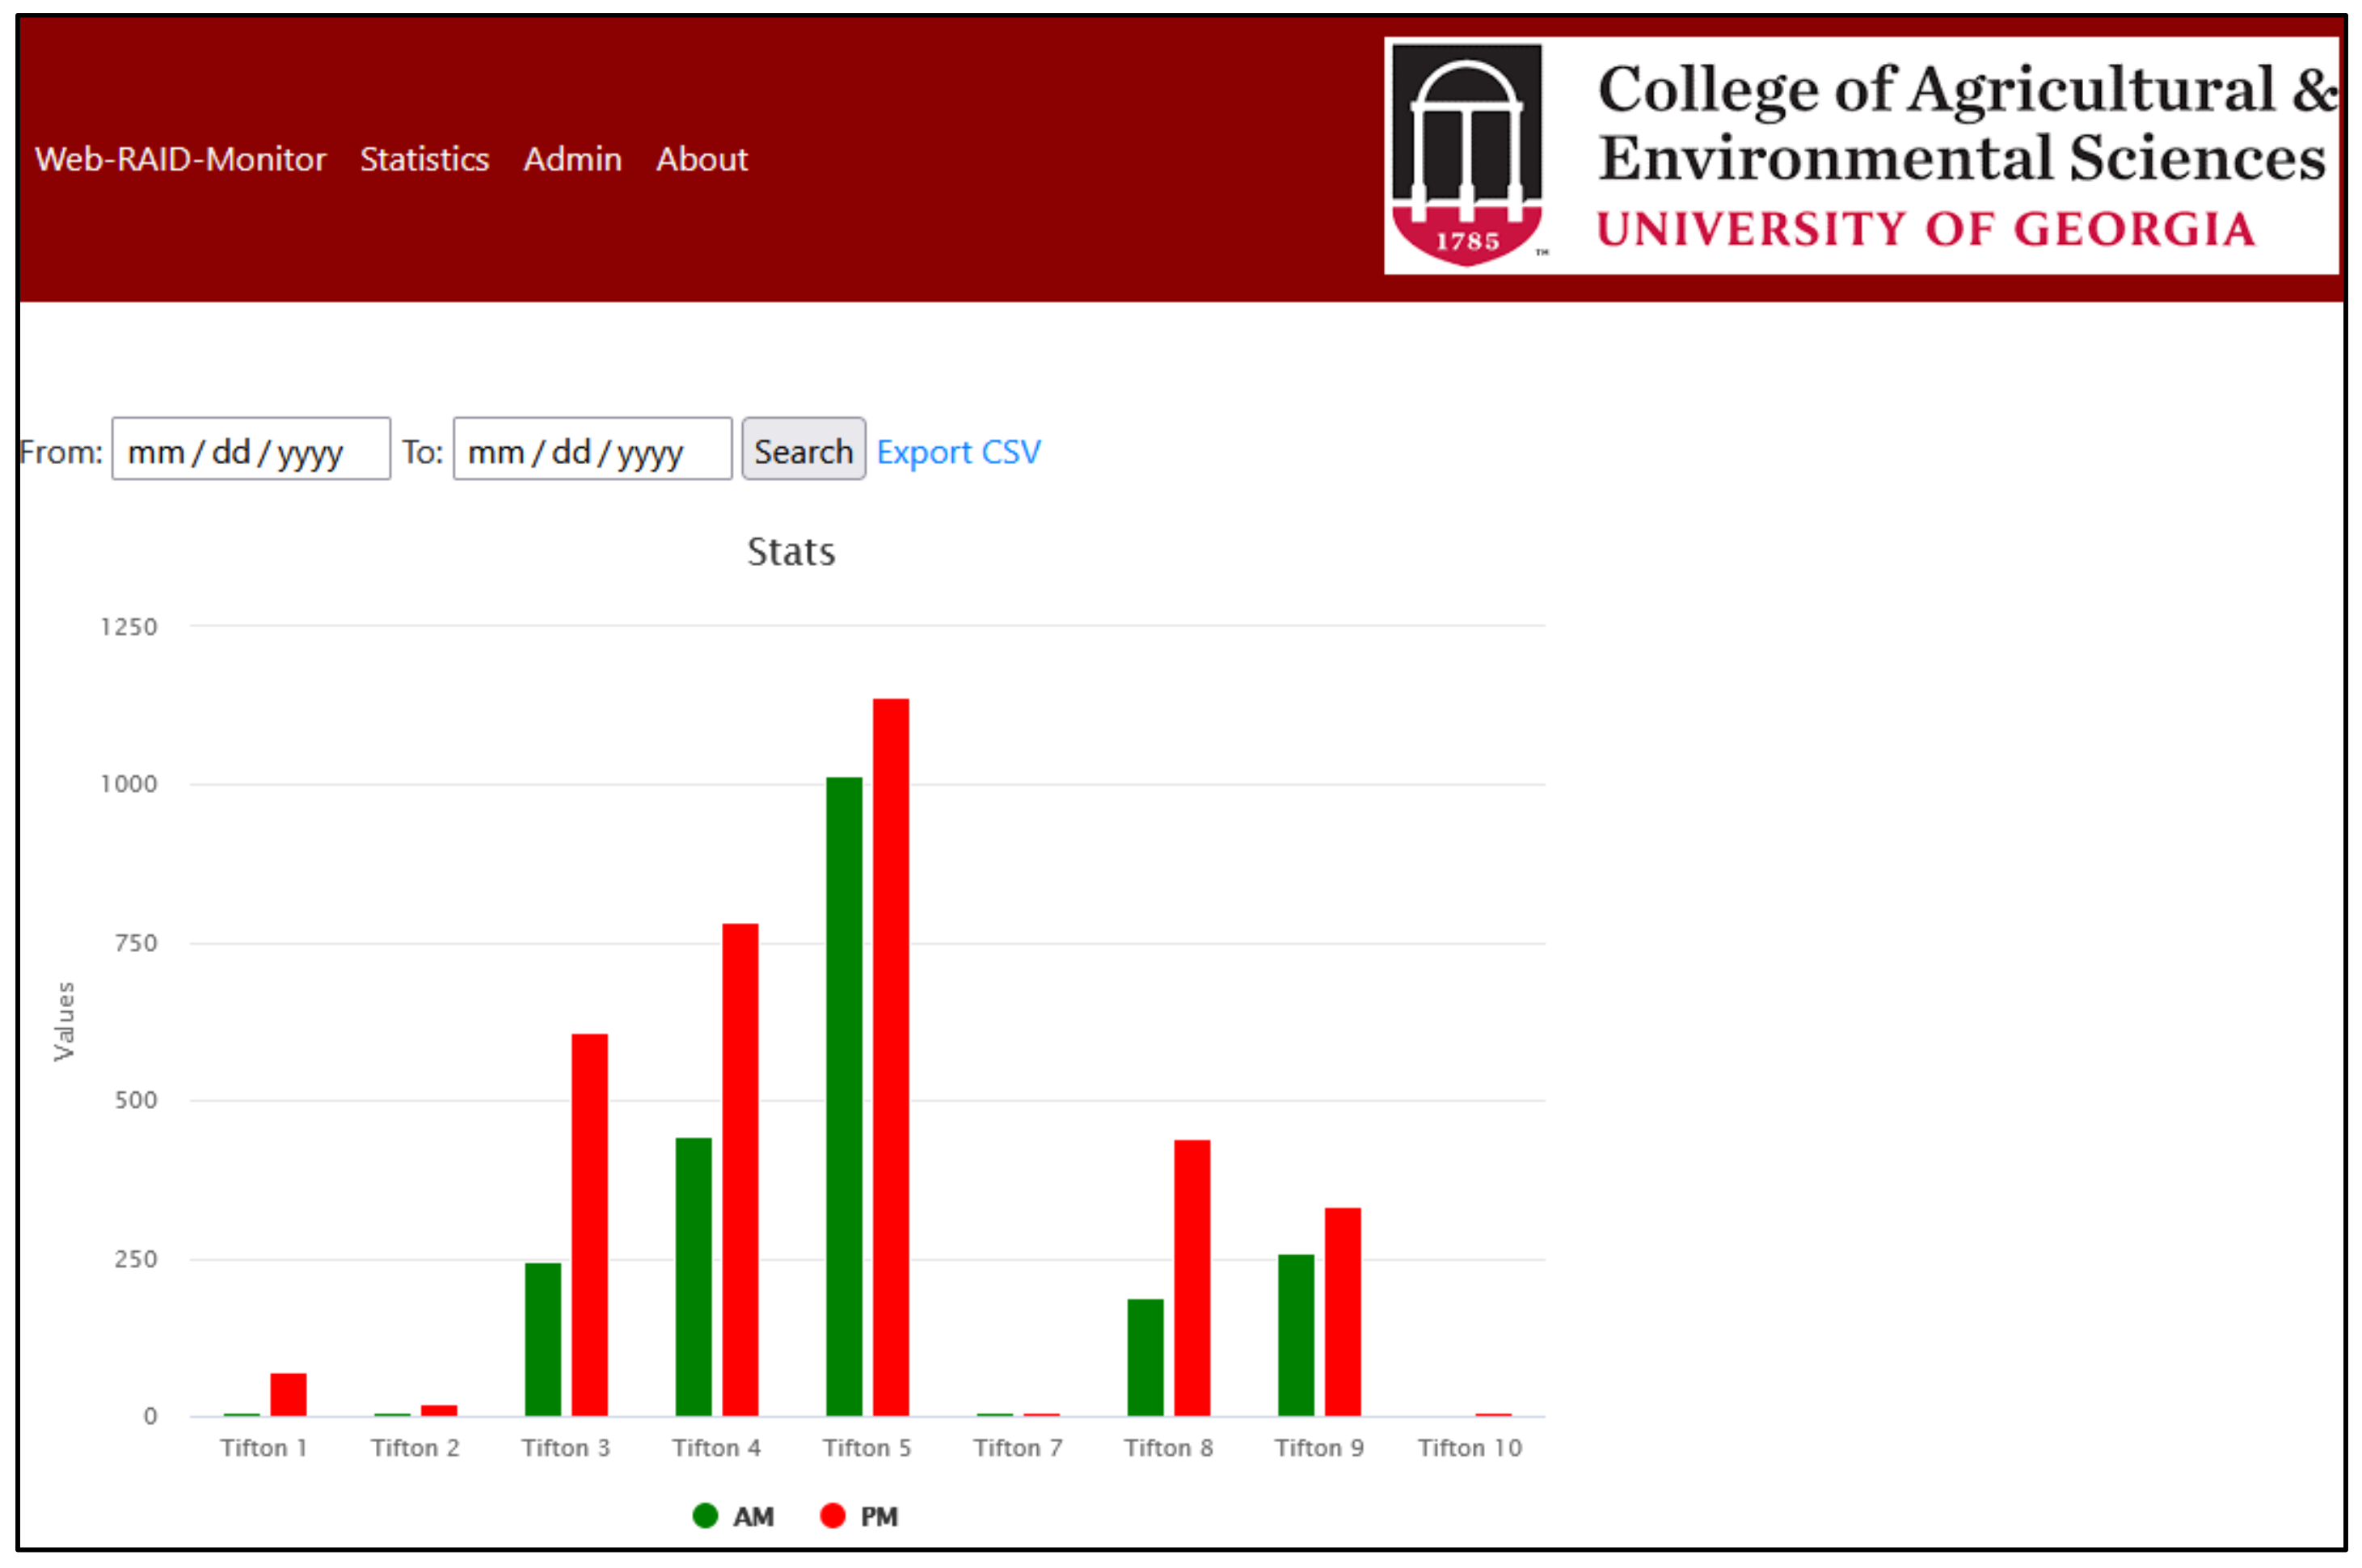The width and height of the screenshot is (2362, 1568).
Task: Click the Stats chart title
Action: [x=791, y=552]
